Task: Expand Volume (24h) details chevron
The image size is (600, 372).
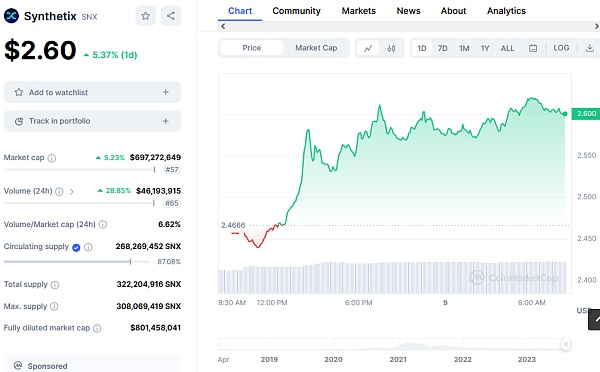Action: 72,191
